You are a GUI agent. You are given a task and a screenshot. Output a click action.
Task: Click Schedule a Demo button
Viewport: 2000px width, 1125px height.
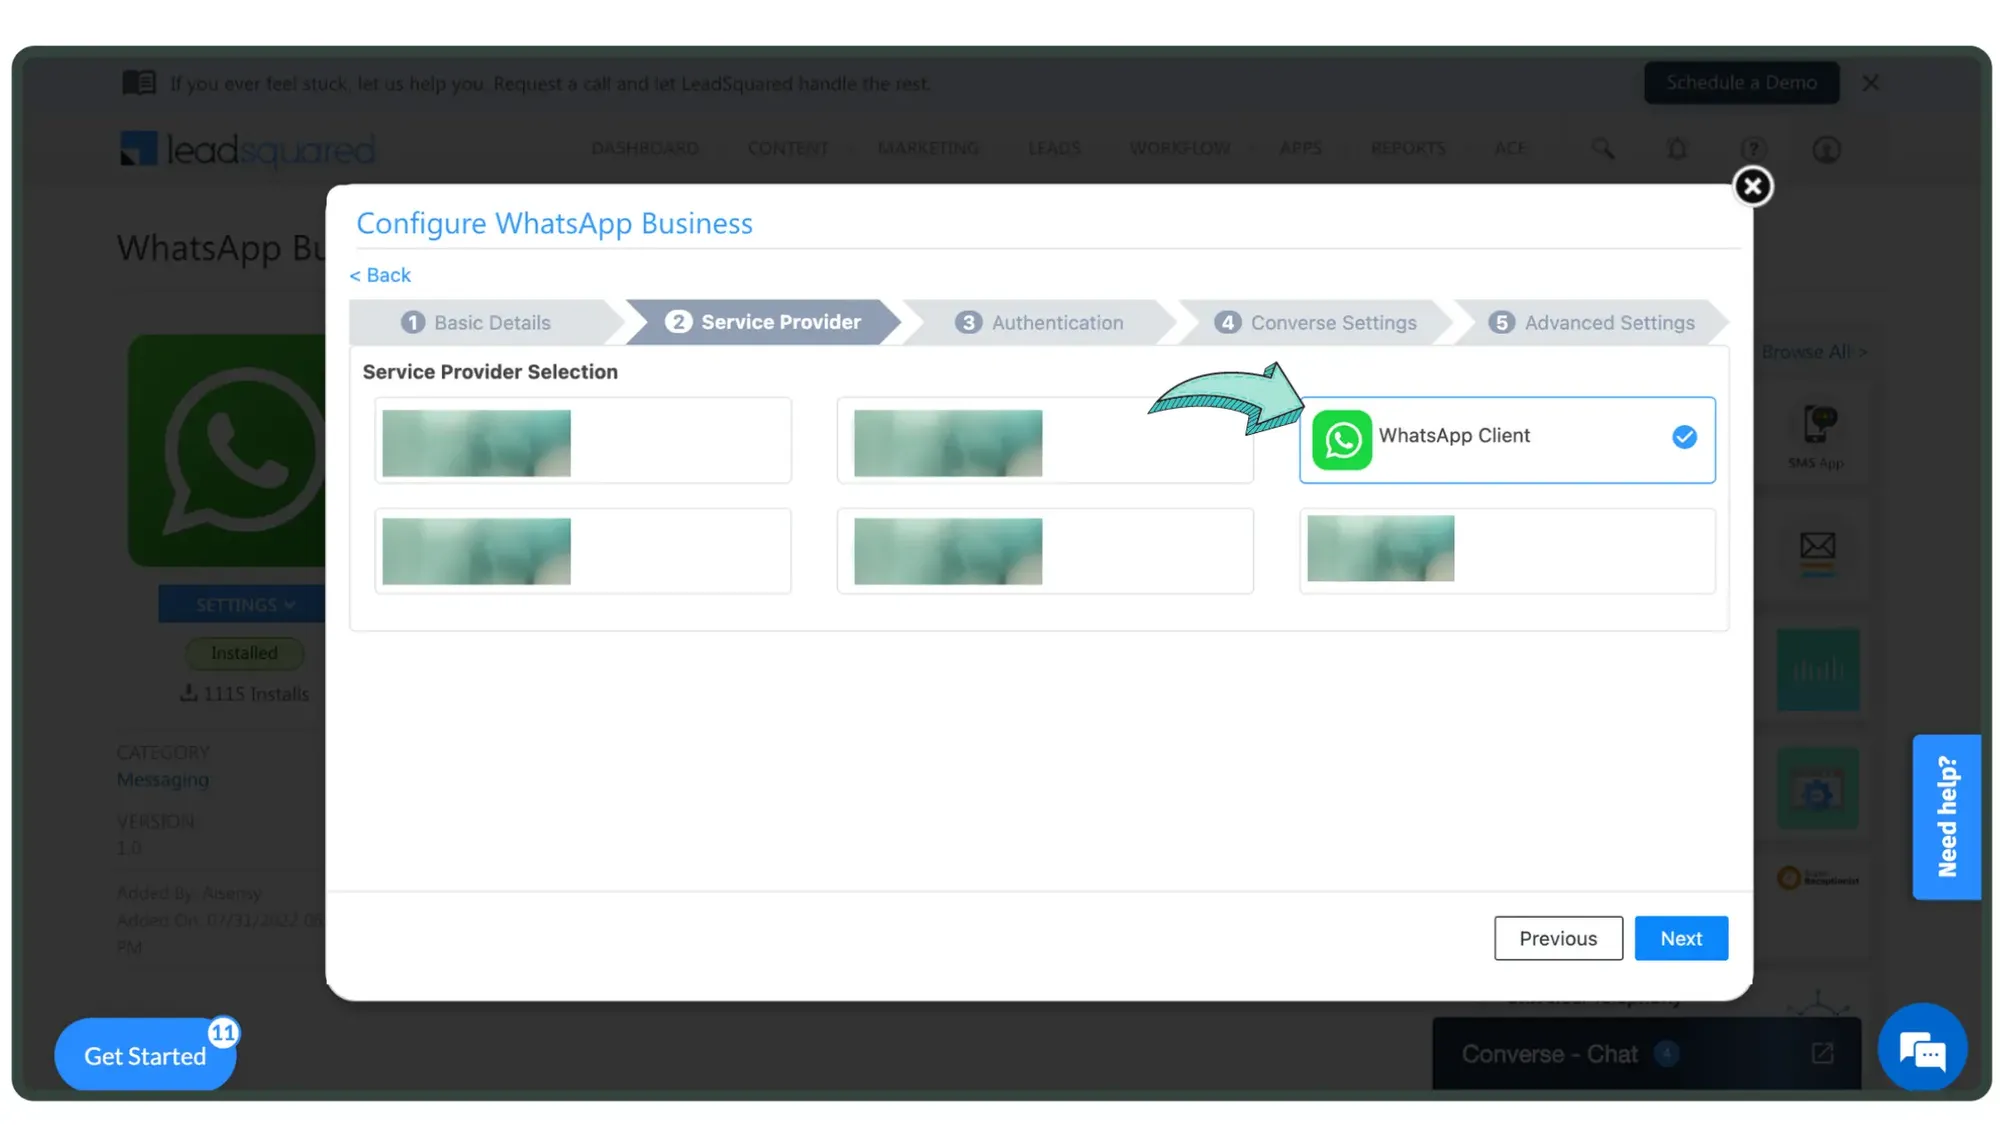click(1741, 83)
